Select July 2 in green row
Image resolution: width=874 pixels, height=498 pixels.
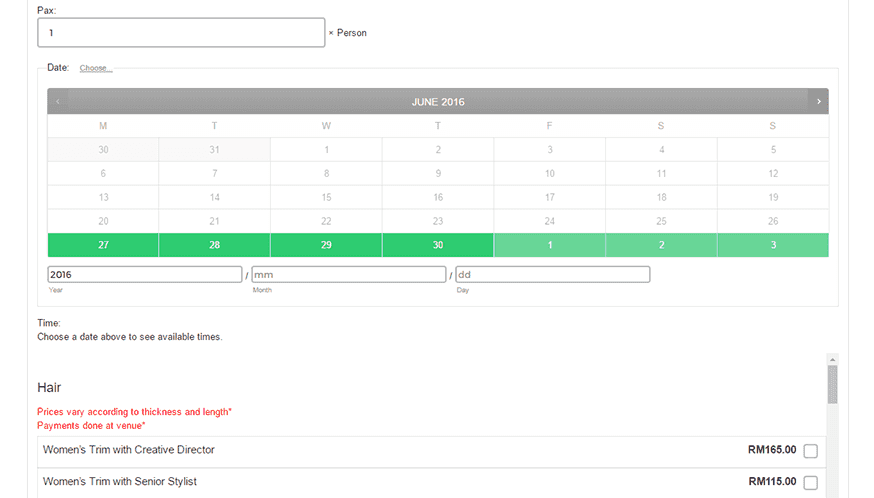coord(661,245)
